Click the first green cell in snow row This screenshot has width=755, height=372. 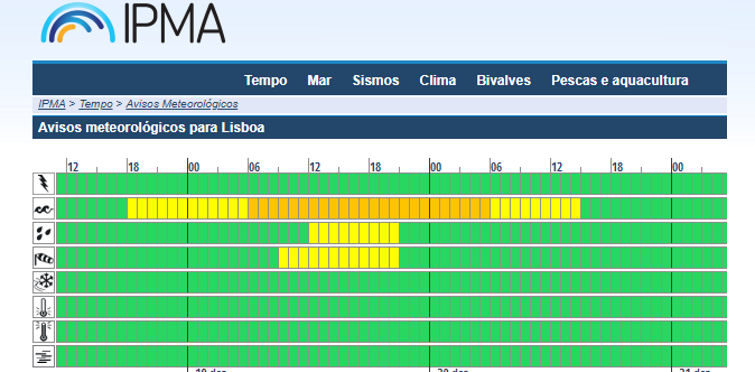point(61,282)
